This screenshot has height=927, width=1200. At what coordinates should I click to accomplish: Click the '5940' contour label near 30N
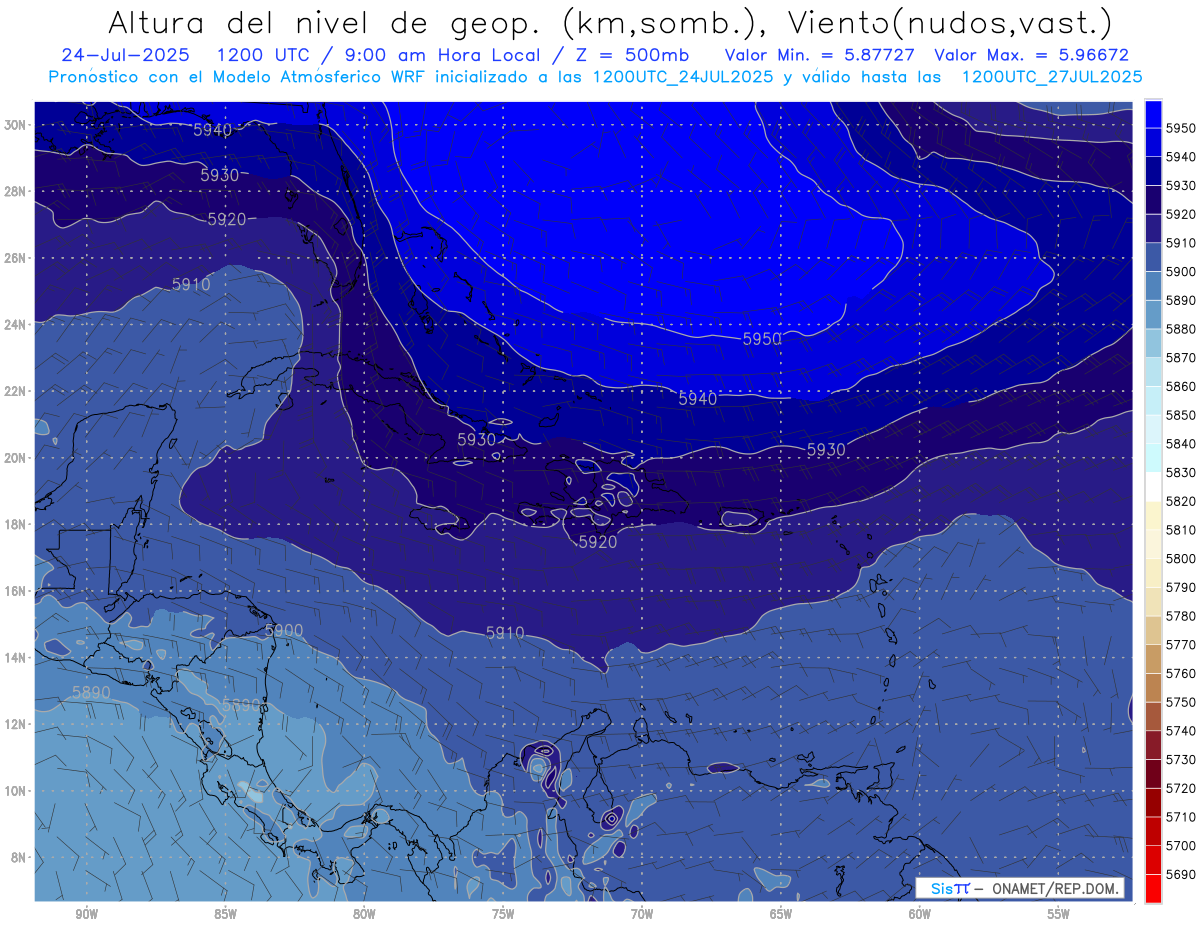(212, 130)
